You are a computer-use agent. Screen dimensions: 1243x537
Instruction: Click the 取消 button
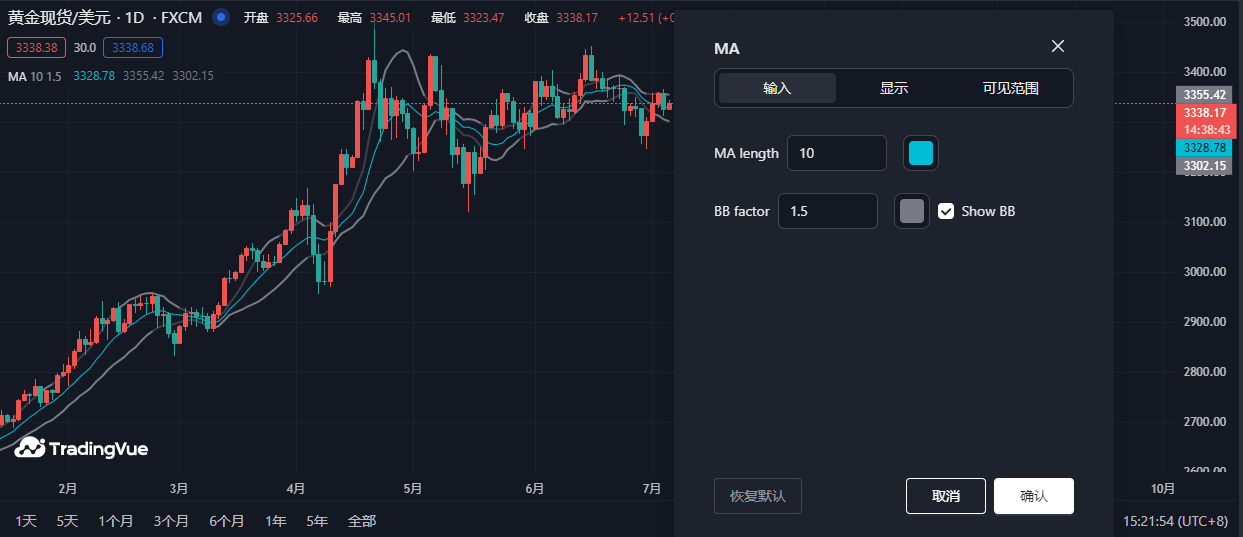pos(945,496)
